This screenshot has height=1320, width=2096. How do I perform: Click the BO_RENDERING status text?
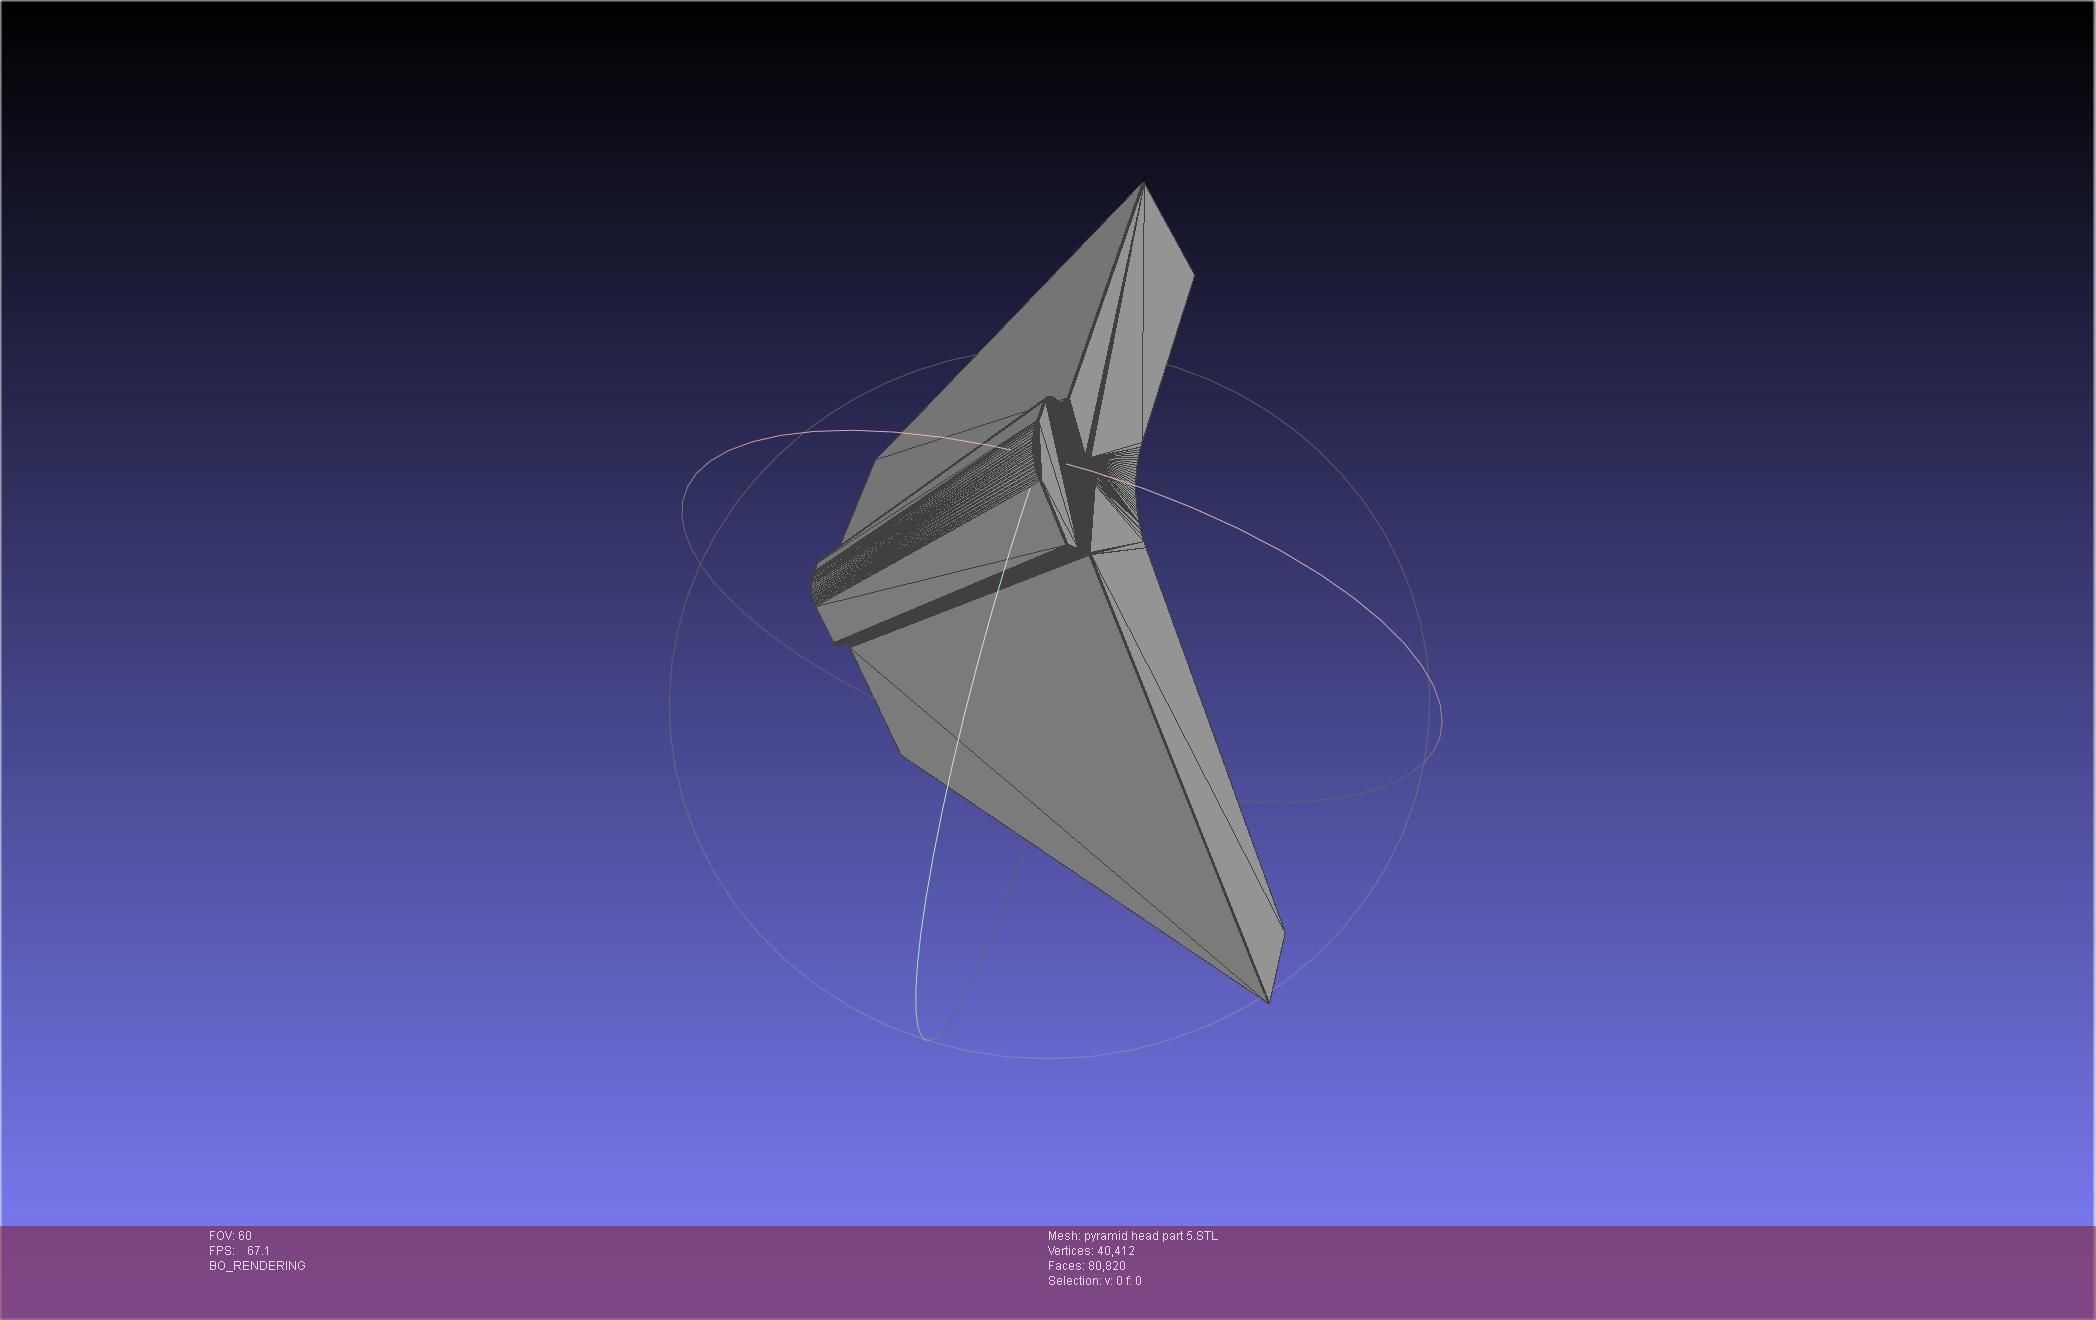pos(257,1266)
